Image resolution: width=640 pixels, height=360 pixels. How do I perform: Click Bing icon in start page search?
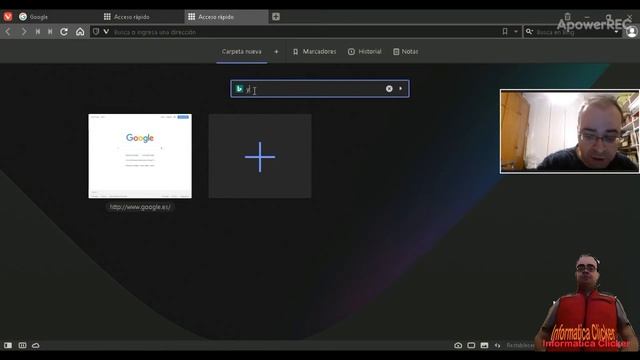239,89
